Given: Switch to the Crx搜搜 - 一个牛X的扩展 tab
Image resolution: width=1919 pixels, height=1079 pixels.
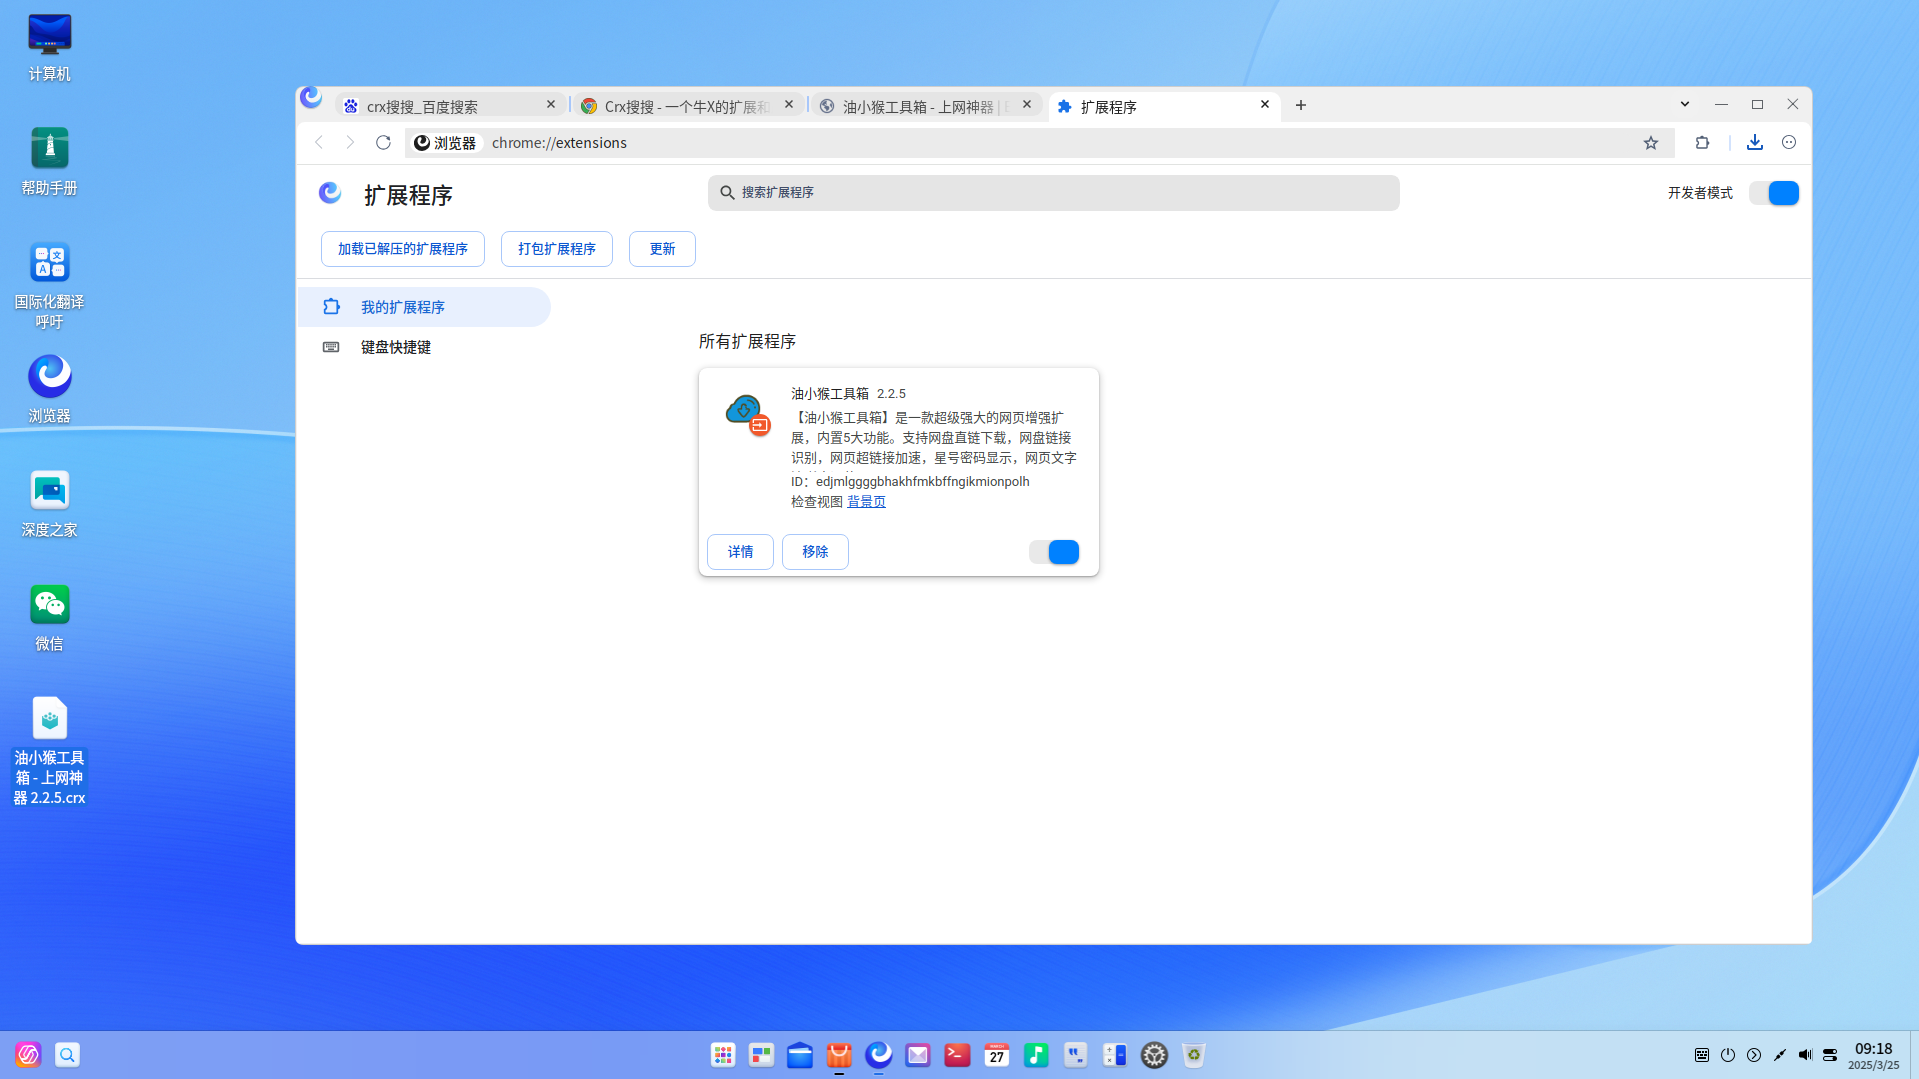Looking at the screenshot, I should pyautogui.click(x=689, y=105).
